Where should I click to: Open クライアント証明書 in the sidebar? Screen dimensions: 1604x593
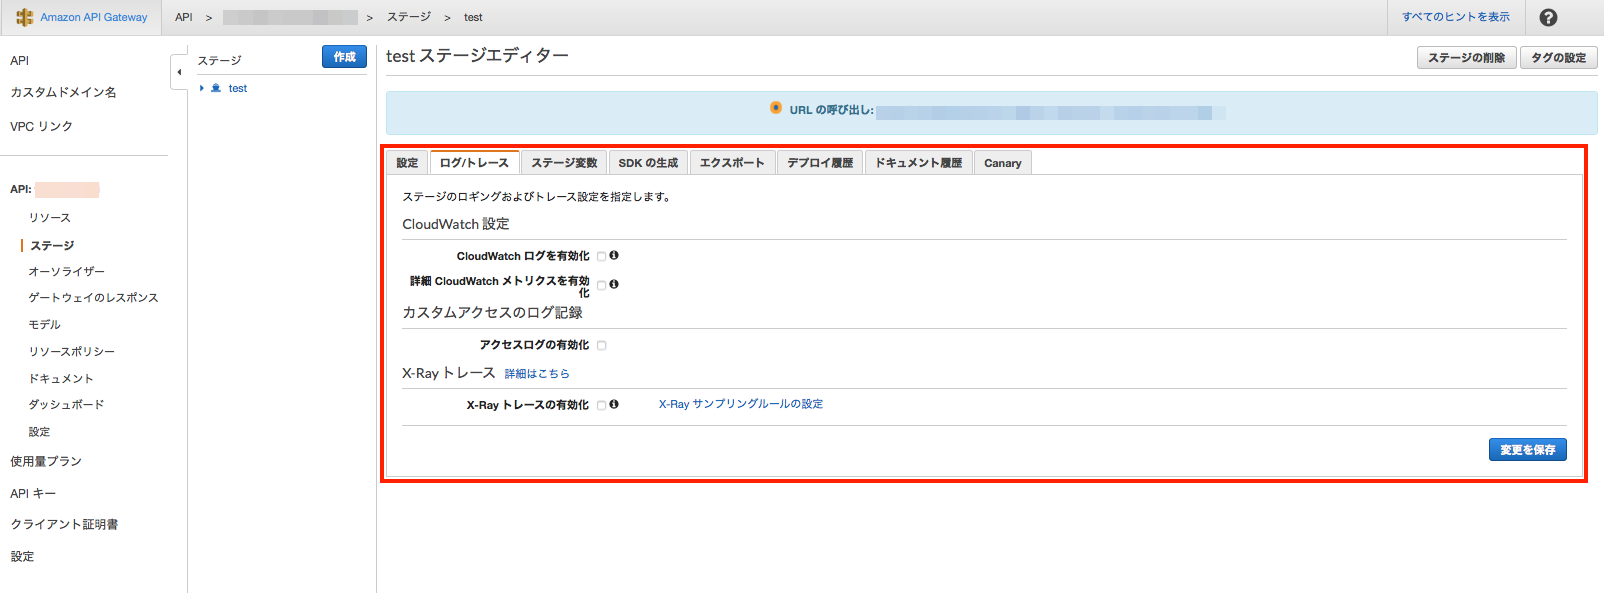(x=64, y=525)
